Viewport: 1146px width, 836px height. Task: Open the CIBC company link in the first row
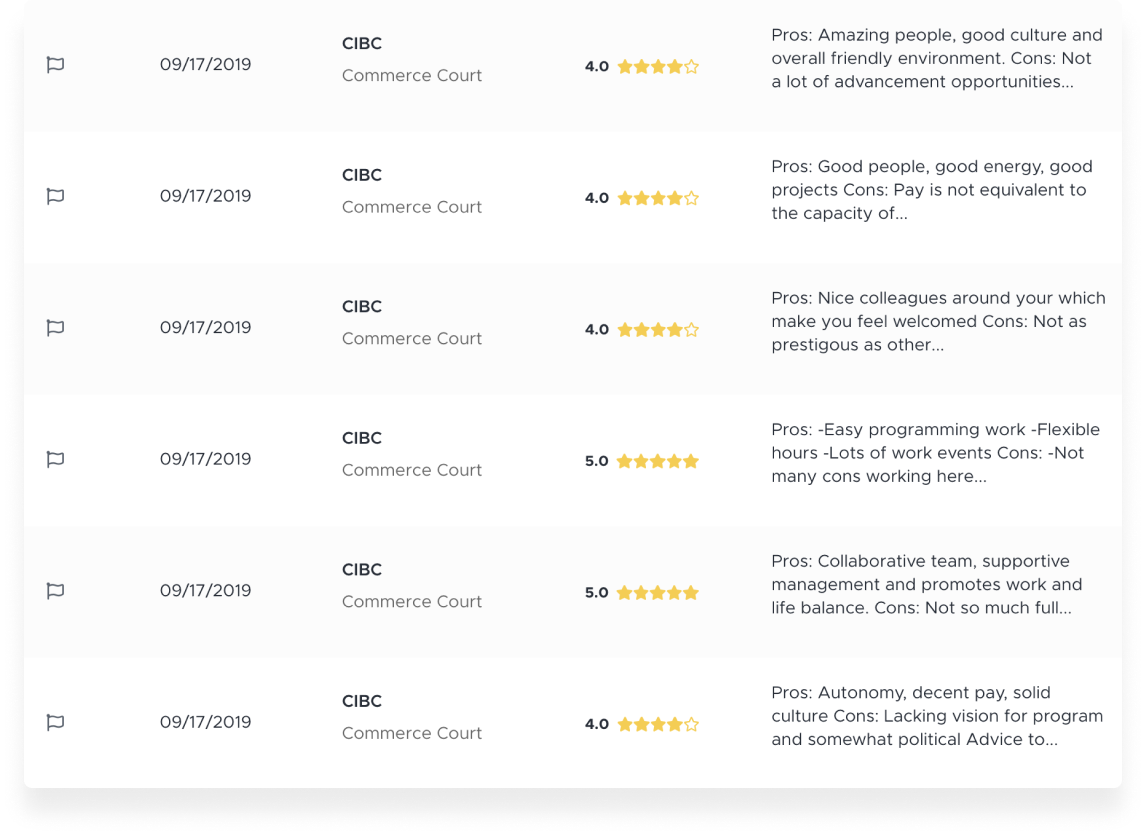pos(362,44)
